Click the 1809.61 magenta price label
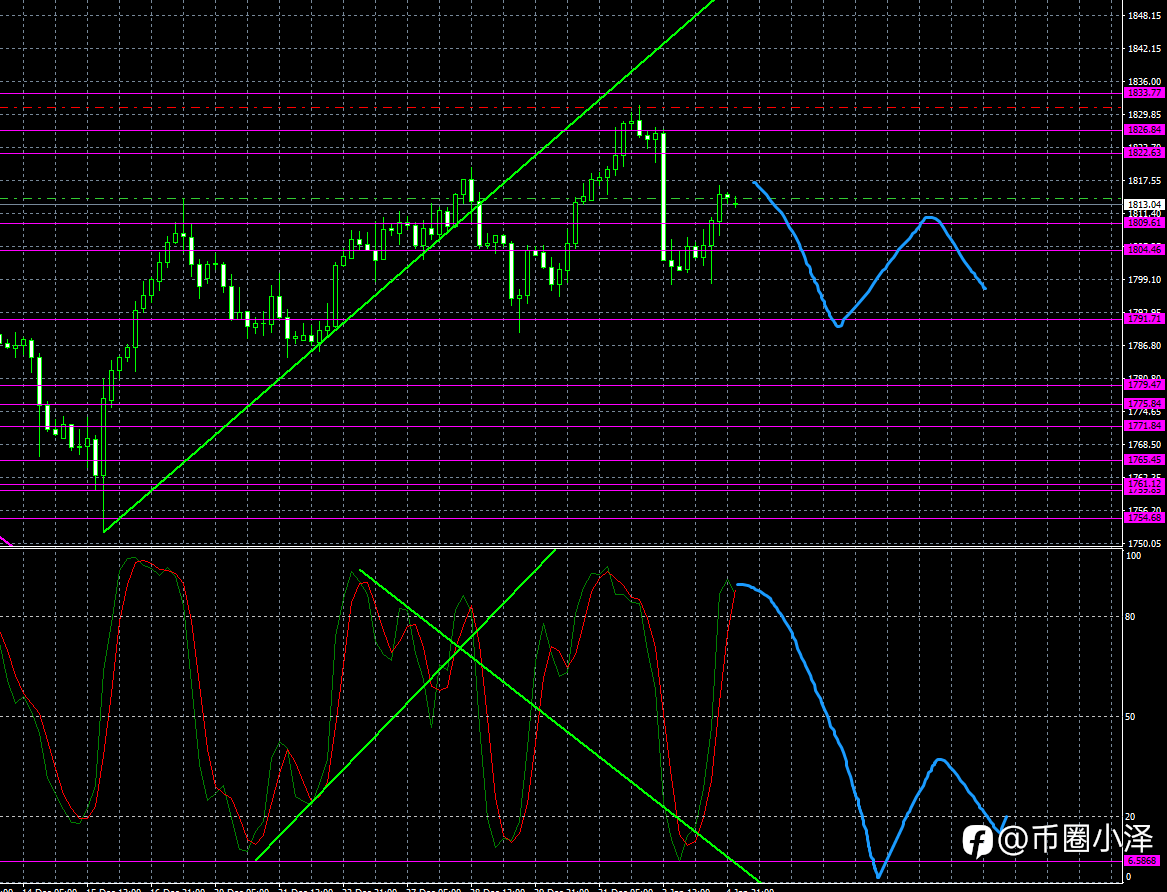The height and width of the screenshot is (892, 1167). 1144,222
